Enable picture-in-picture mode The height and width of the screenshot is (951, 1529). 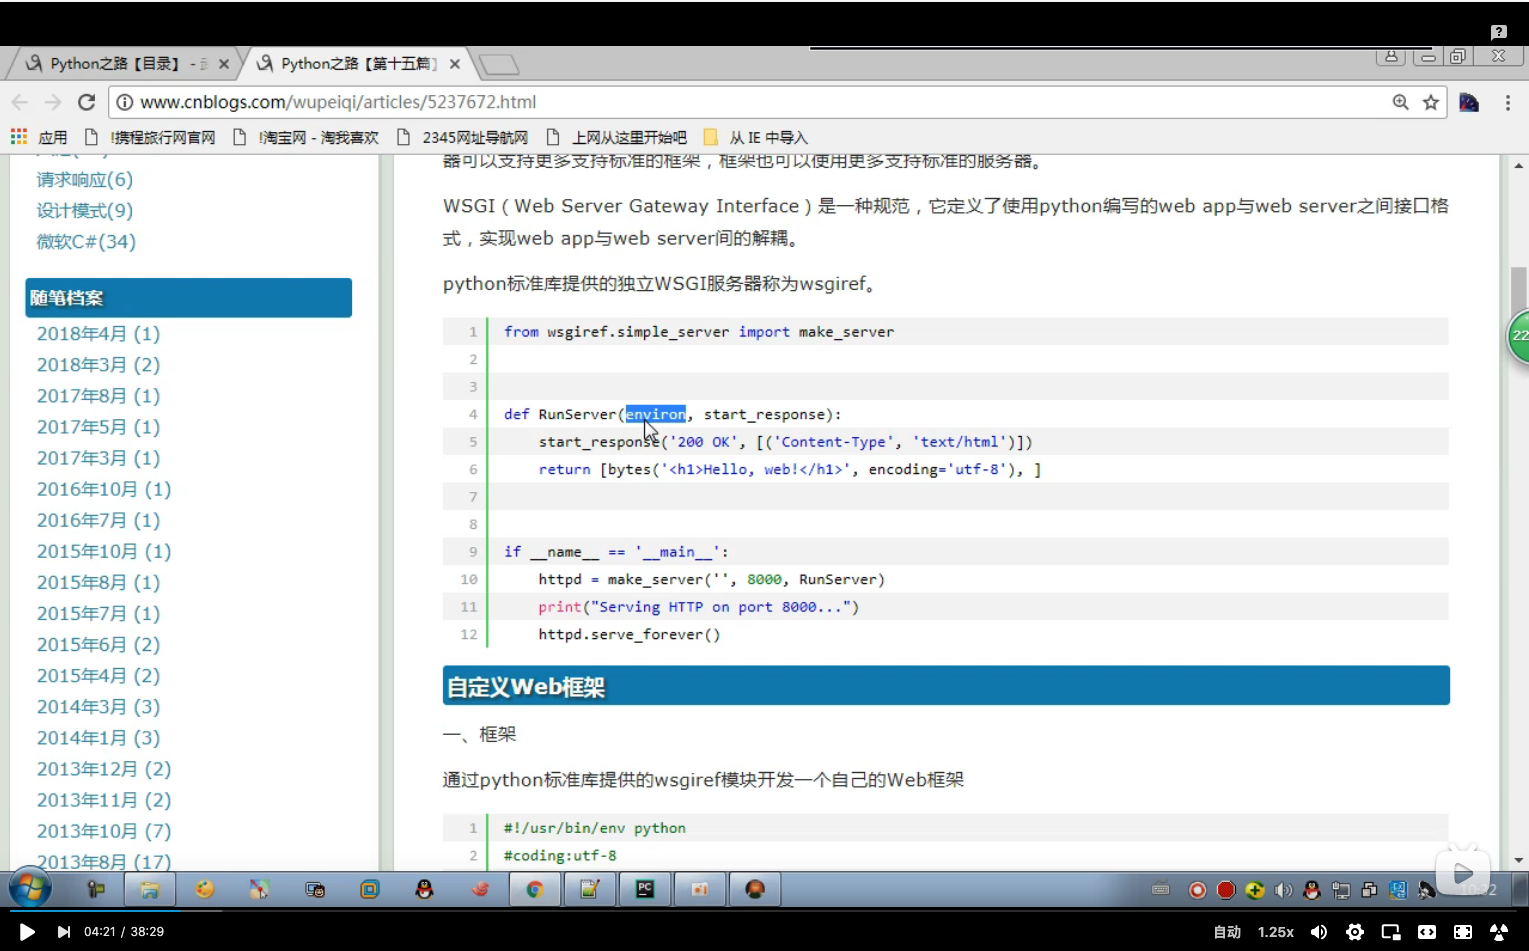pyautogui.click(x=1391, y=932)
